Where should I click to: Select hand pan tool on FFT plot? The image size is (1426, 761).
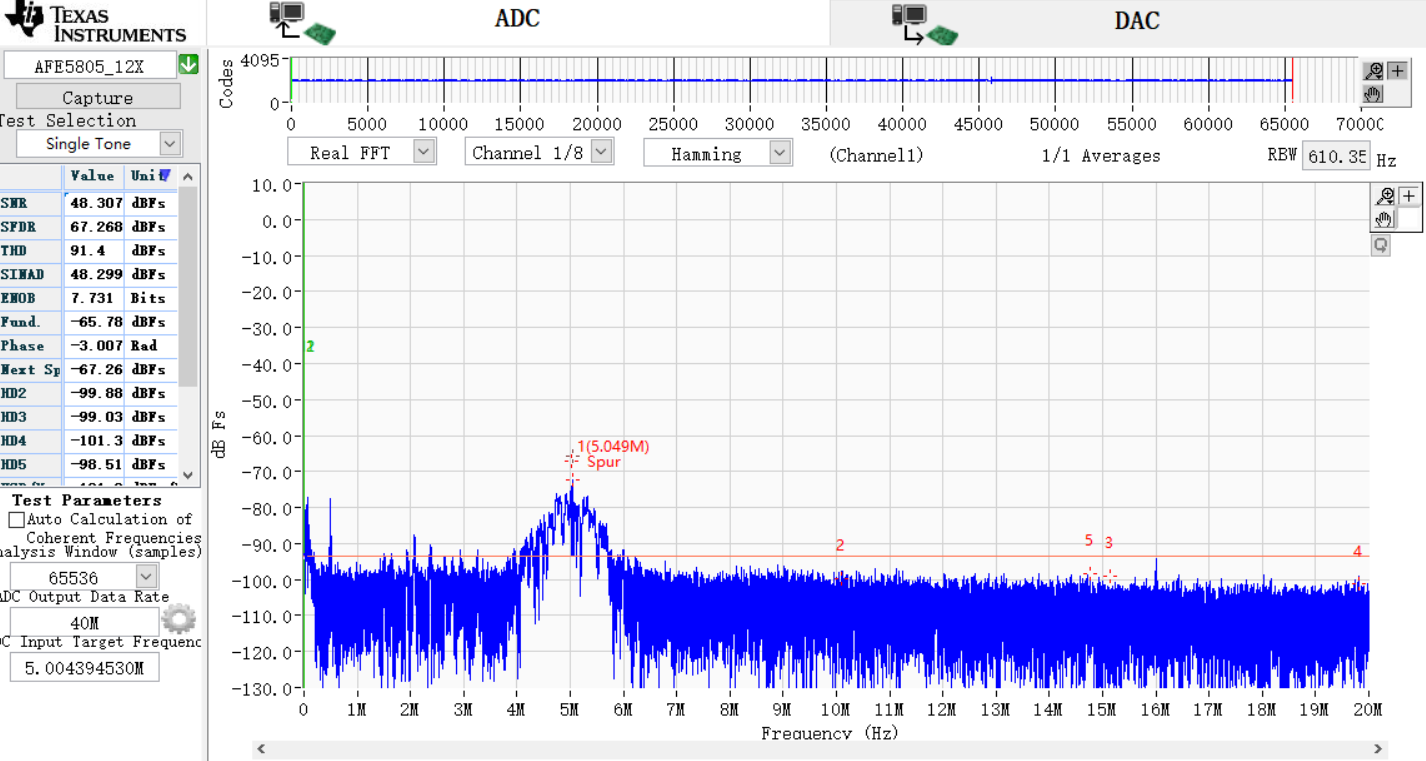(1385, 219)
